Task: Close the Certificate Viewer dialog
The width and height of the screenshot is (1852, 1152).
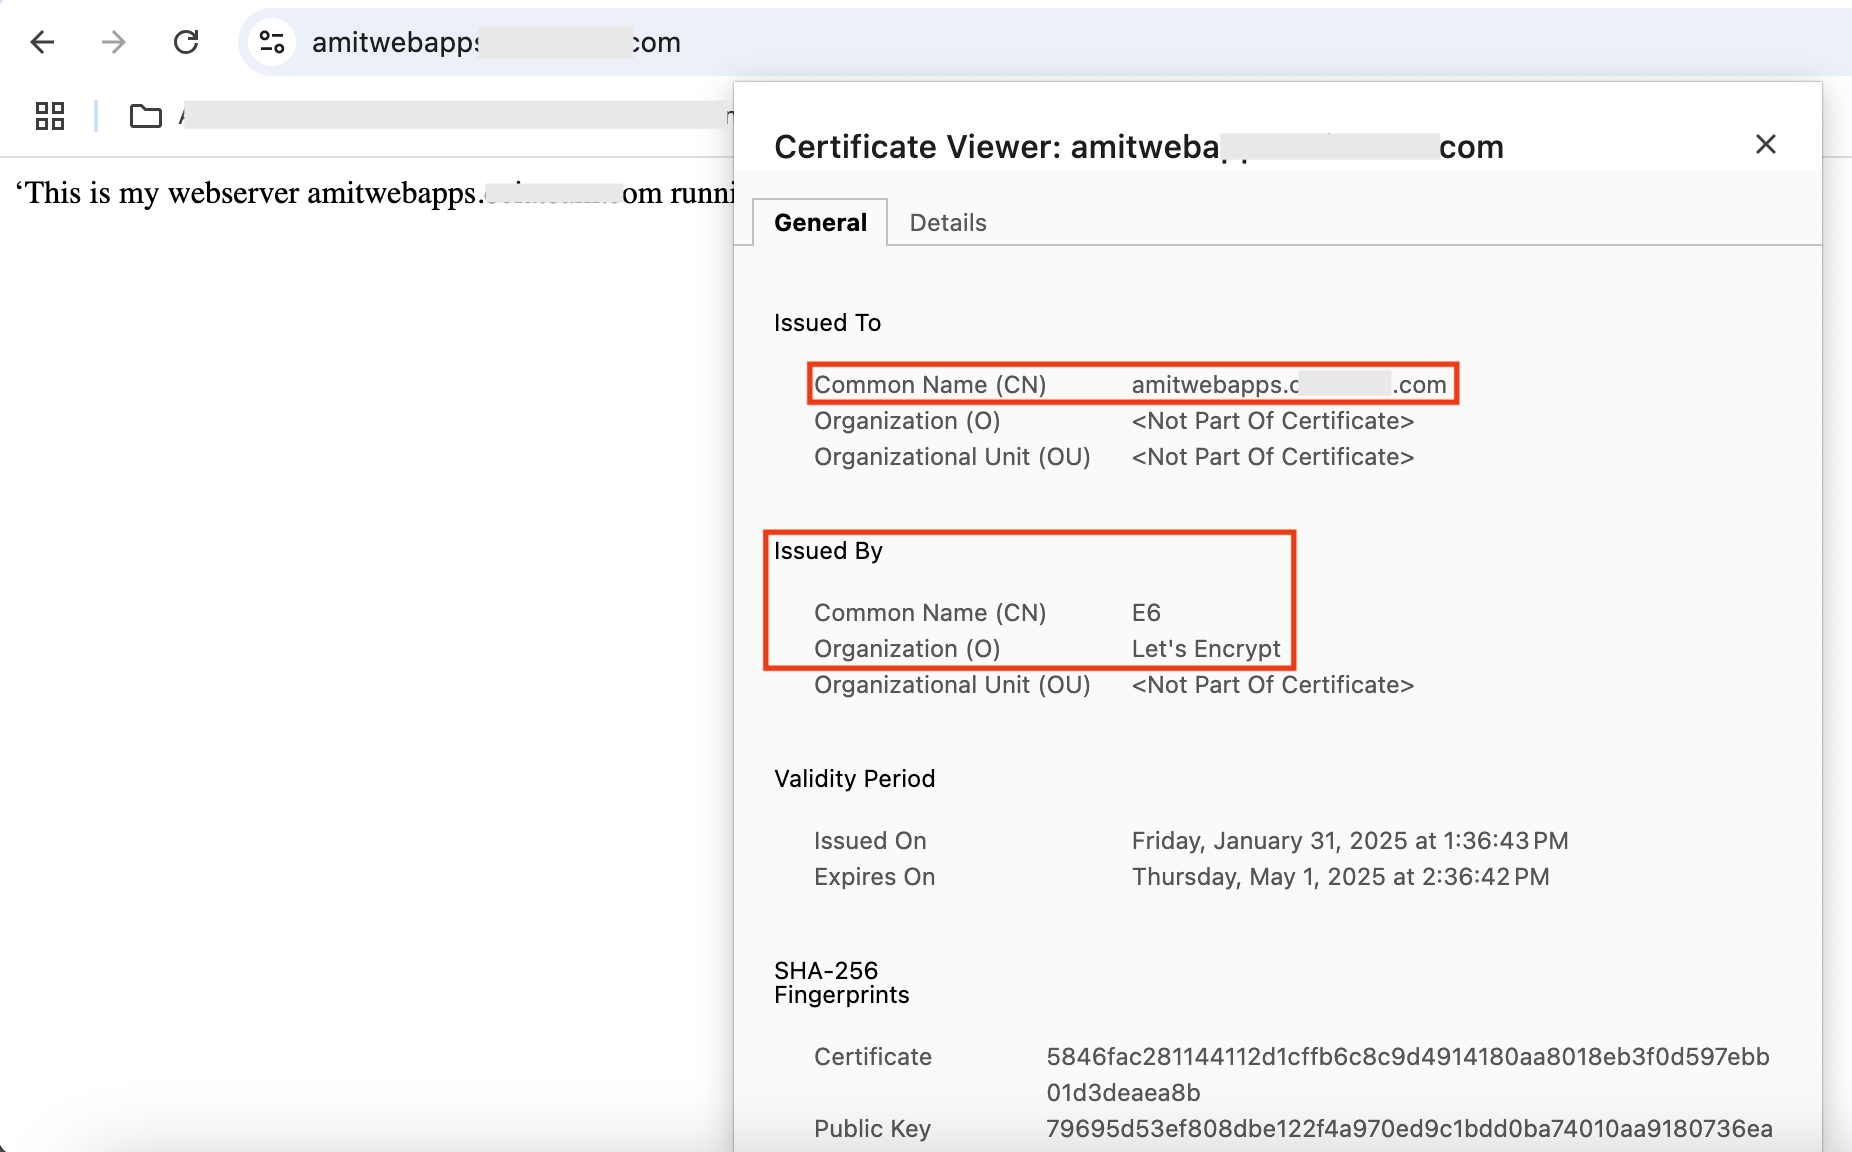Action: (1765, 145)
